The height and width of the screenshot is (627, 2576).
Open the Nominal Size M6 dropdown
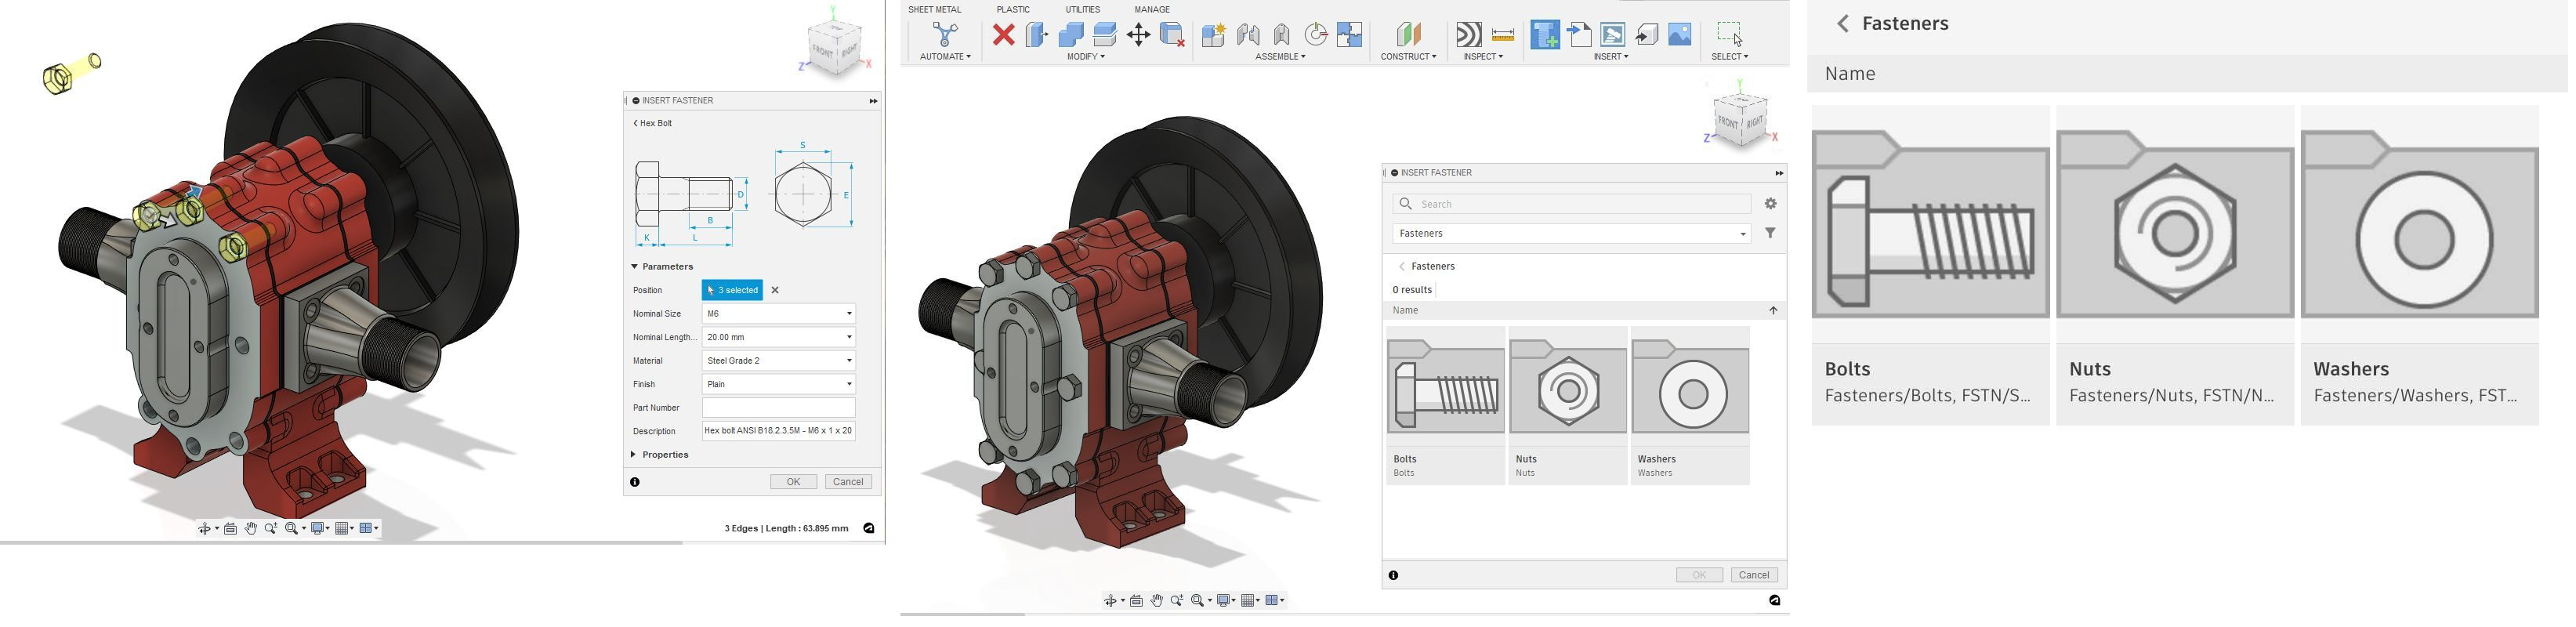tap(779, 314)
